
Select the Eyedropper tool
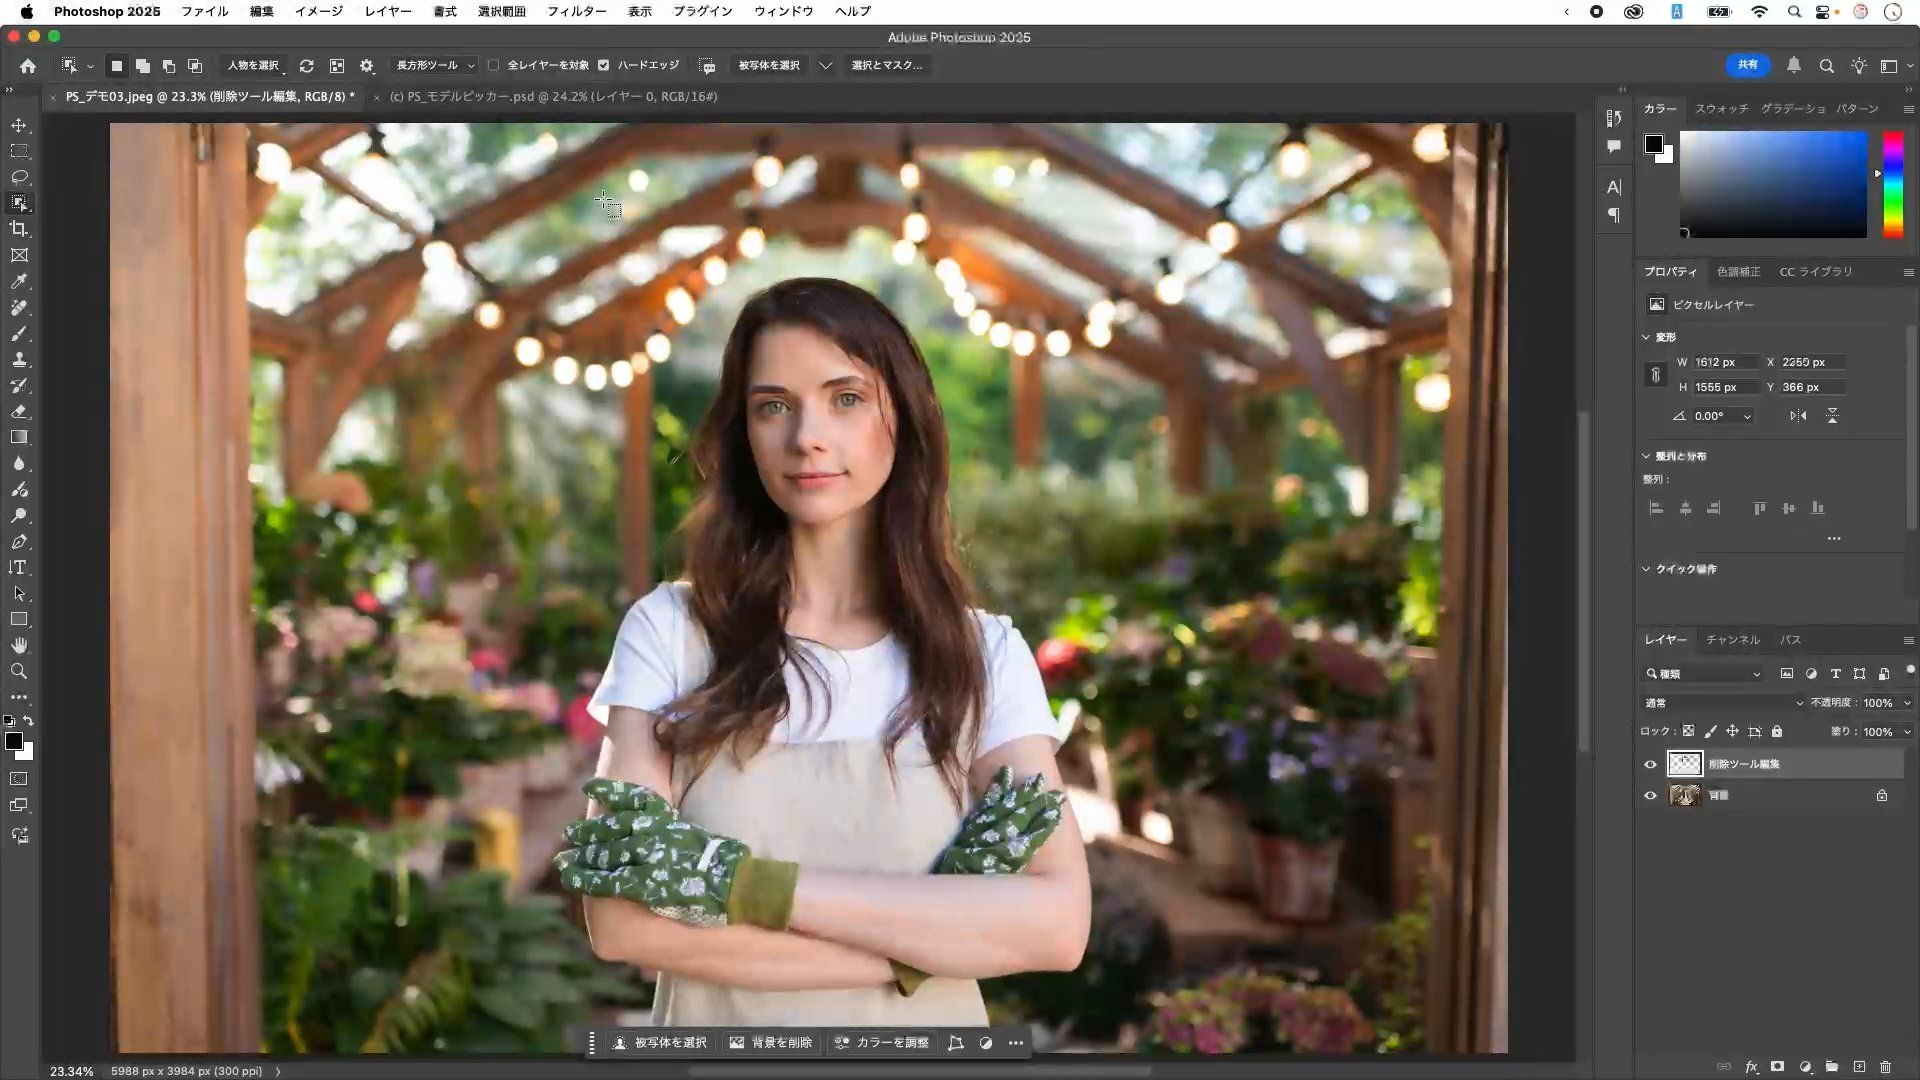coord(19,281)
